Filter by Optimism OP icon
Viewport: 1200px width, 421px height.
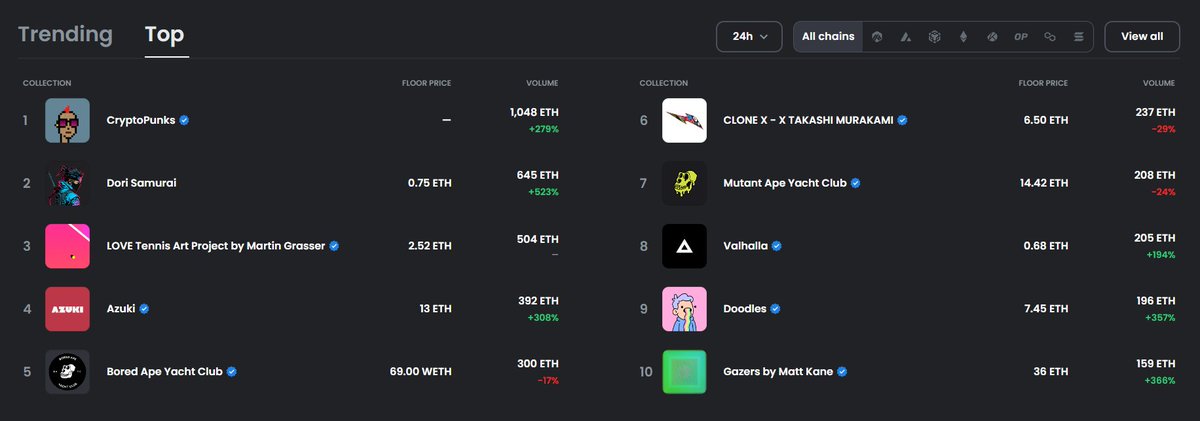click(x=1021, y=36)
